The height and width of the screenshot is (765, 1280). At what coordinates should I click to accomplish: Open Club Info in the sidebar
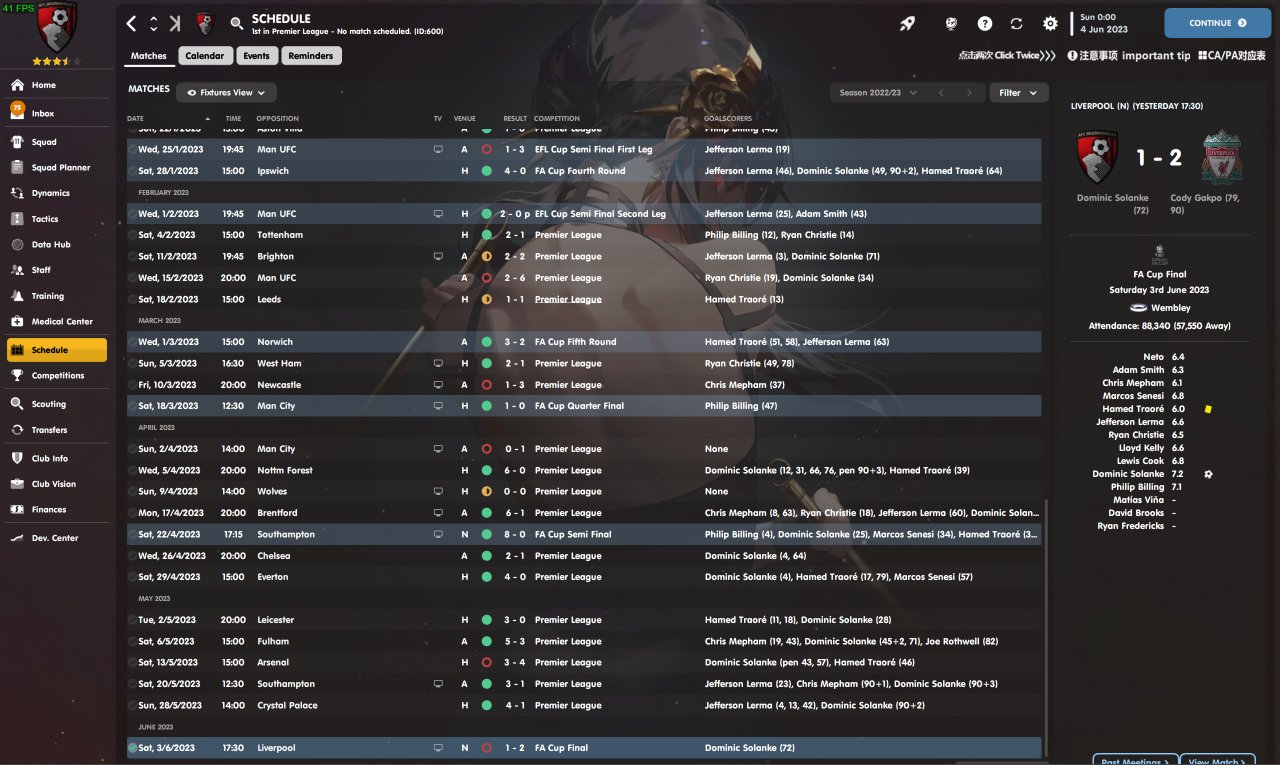[57, 458]
